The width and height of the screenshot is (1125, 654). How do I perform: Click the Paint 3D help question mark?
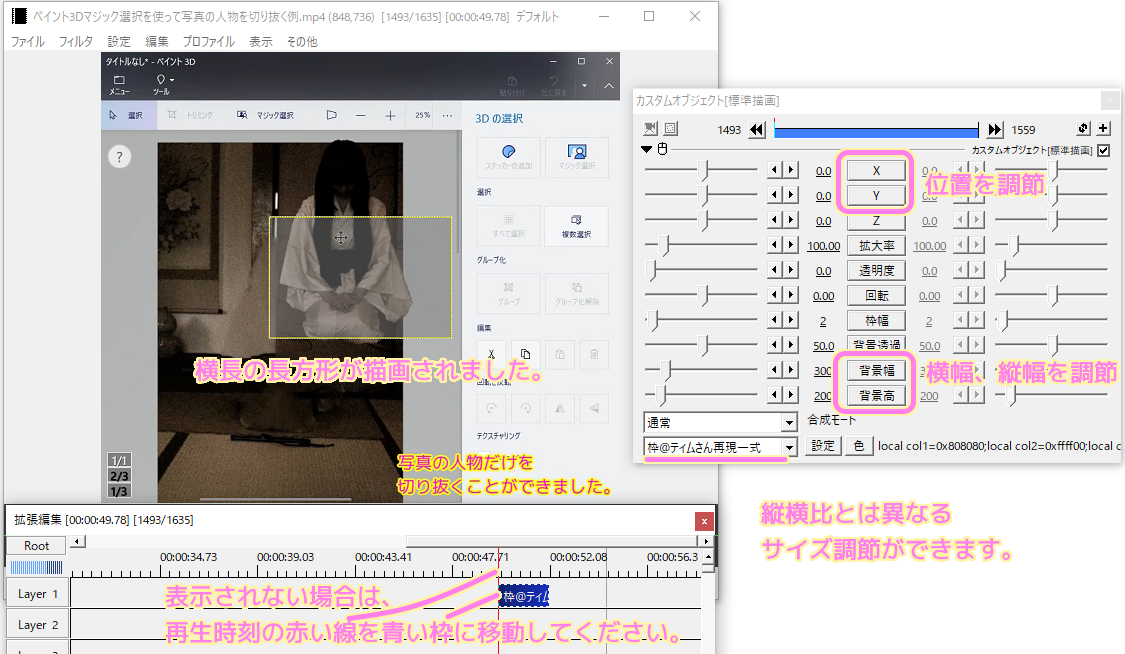[120, 157]
